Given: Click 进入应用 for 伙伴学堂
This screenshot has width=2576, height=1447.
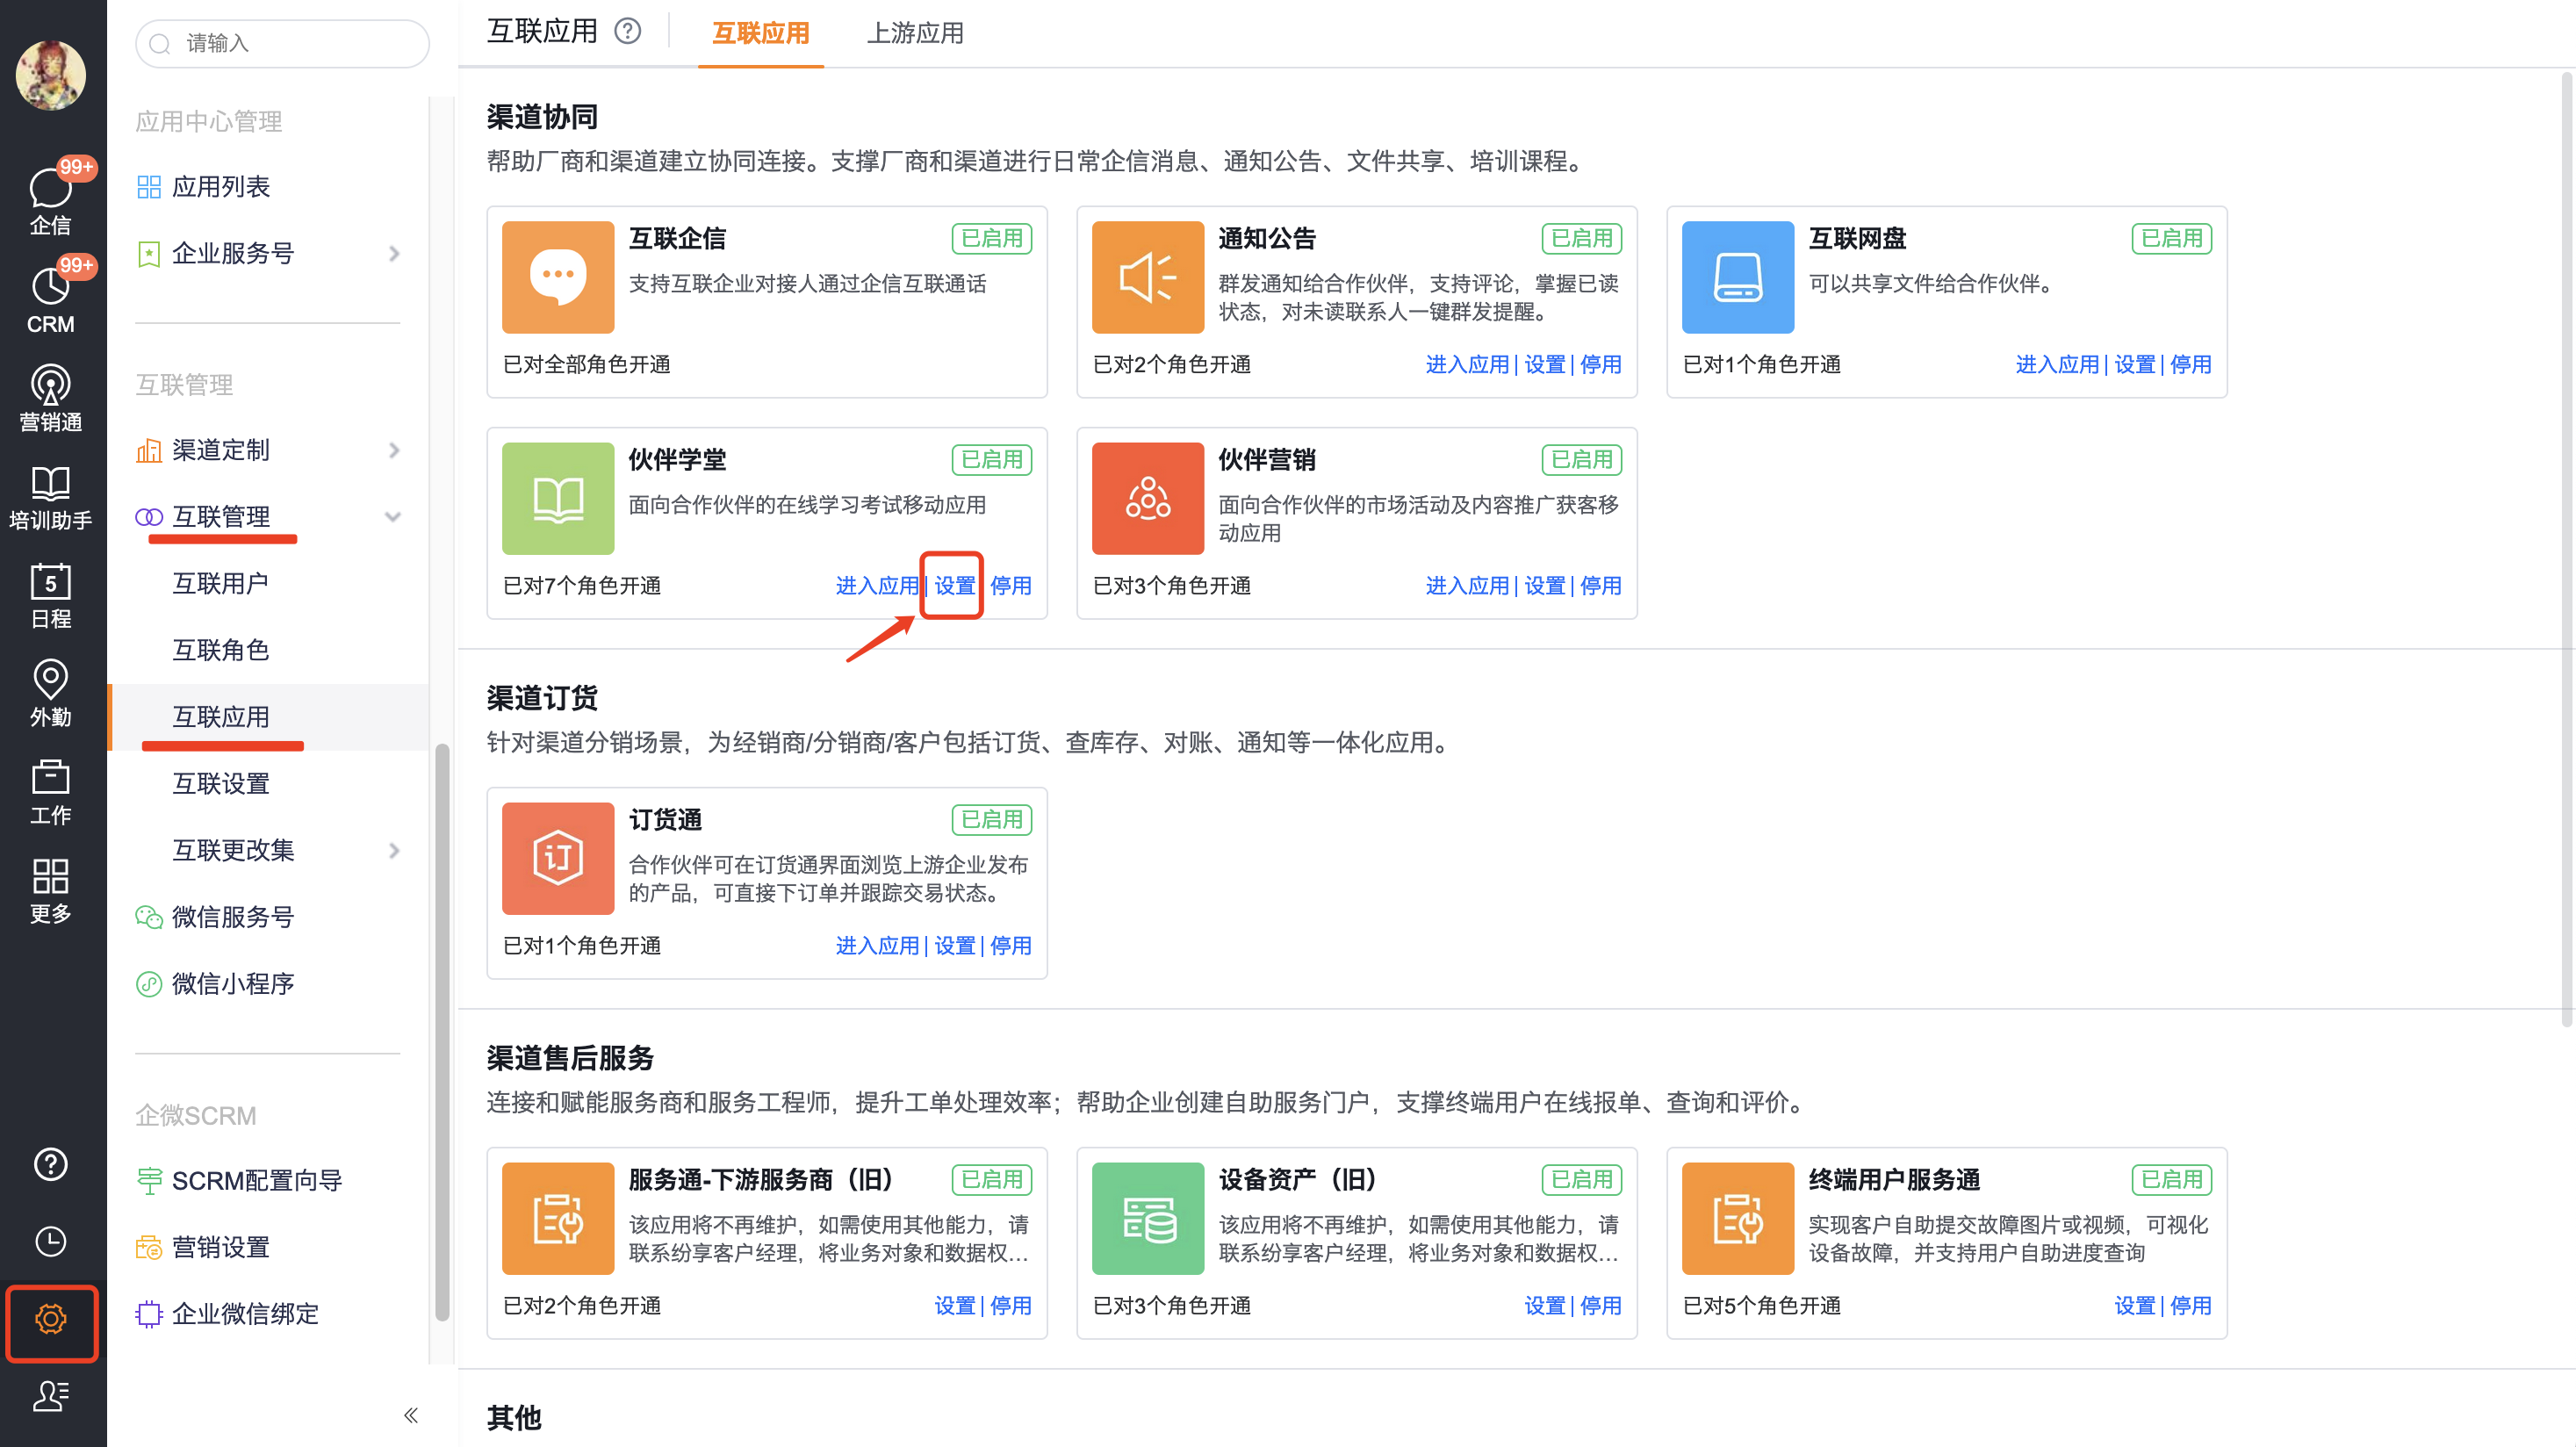Looking at the screenshot, I should [877, 585].
